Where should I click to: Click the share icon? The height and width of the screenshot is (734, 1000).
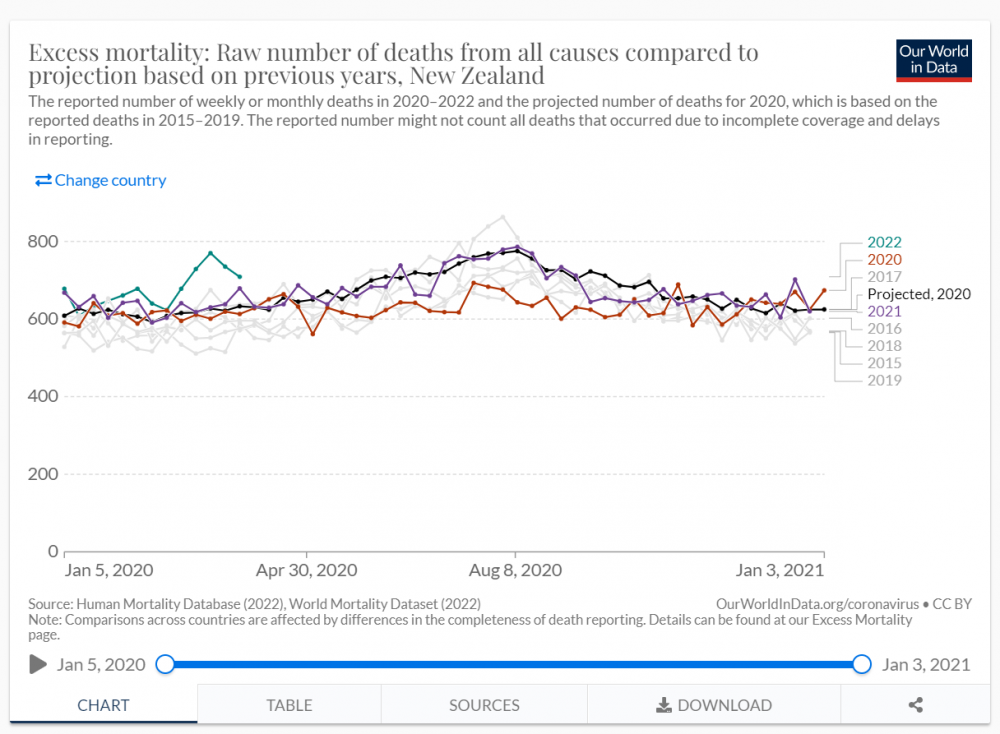click(x=916, y=705)
